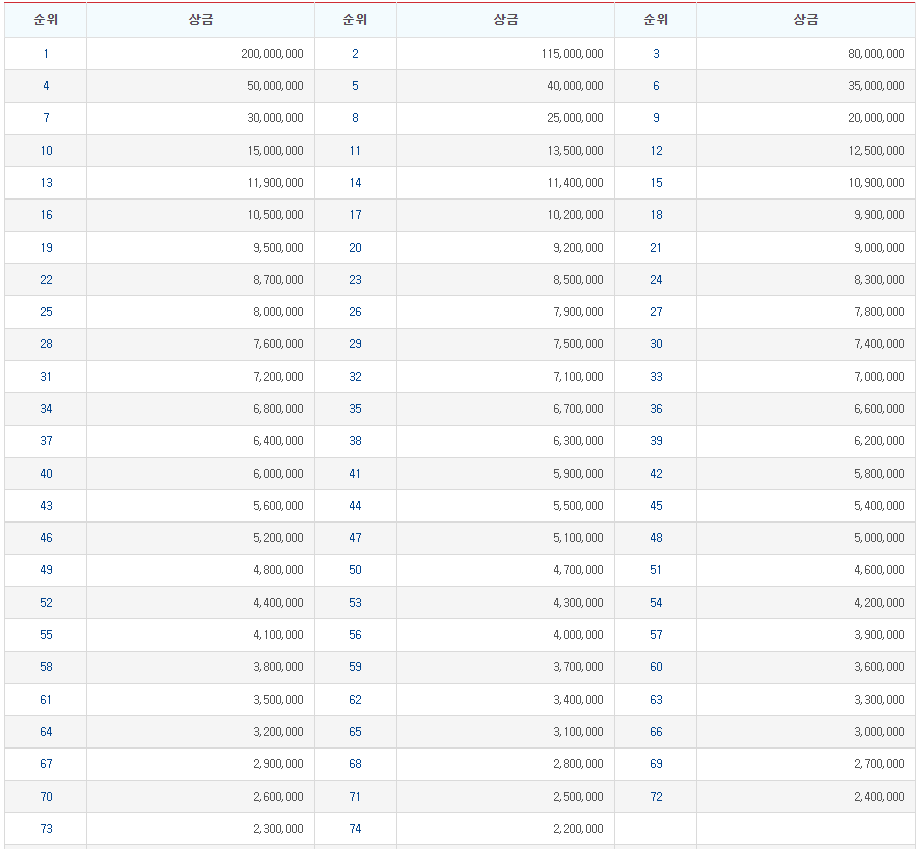The width and height of the screenshot is (922, 849).
Task: Click the prize 8,300,000
Action: click(x=879, y=279)
